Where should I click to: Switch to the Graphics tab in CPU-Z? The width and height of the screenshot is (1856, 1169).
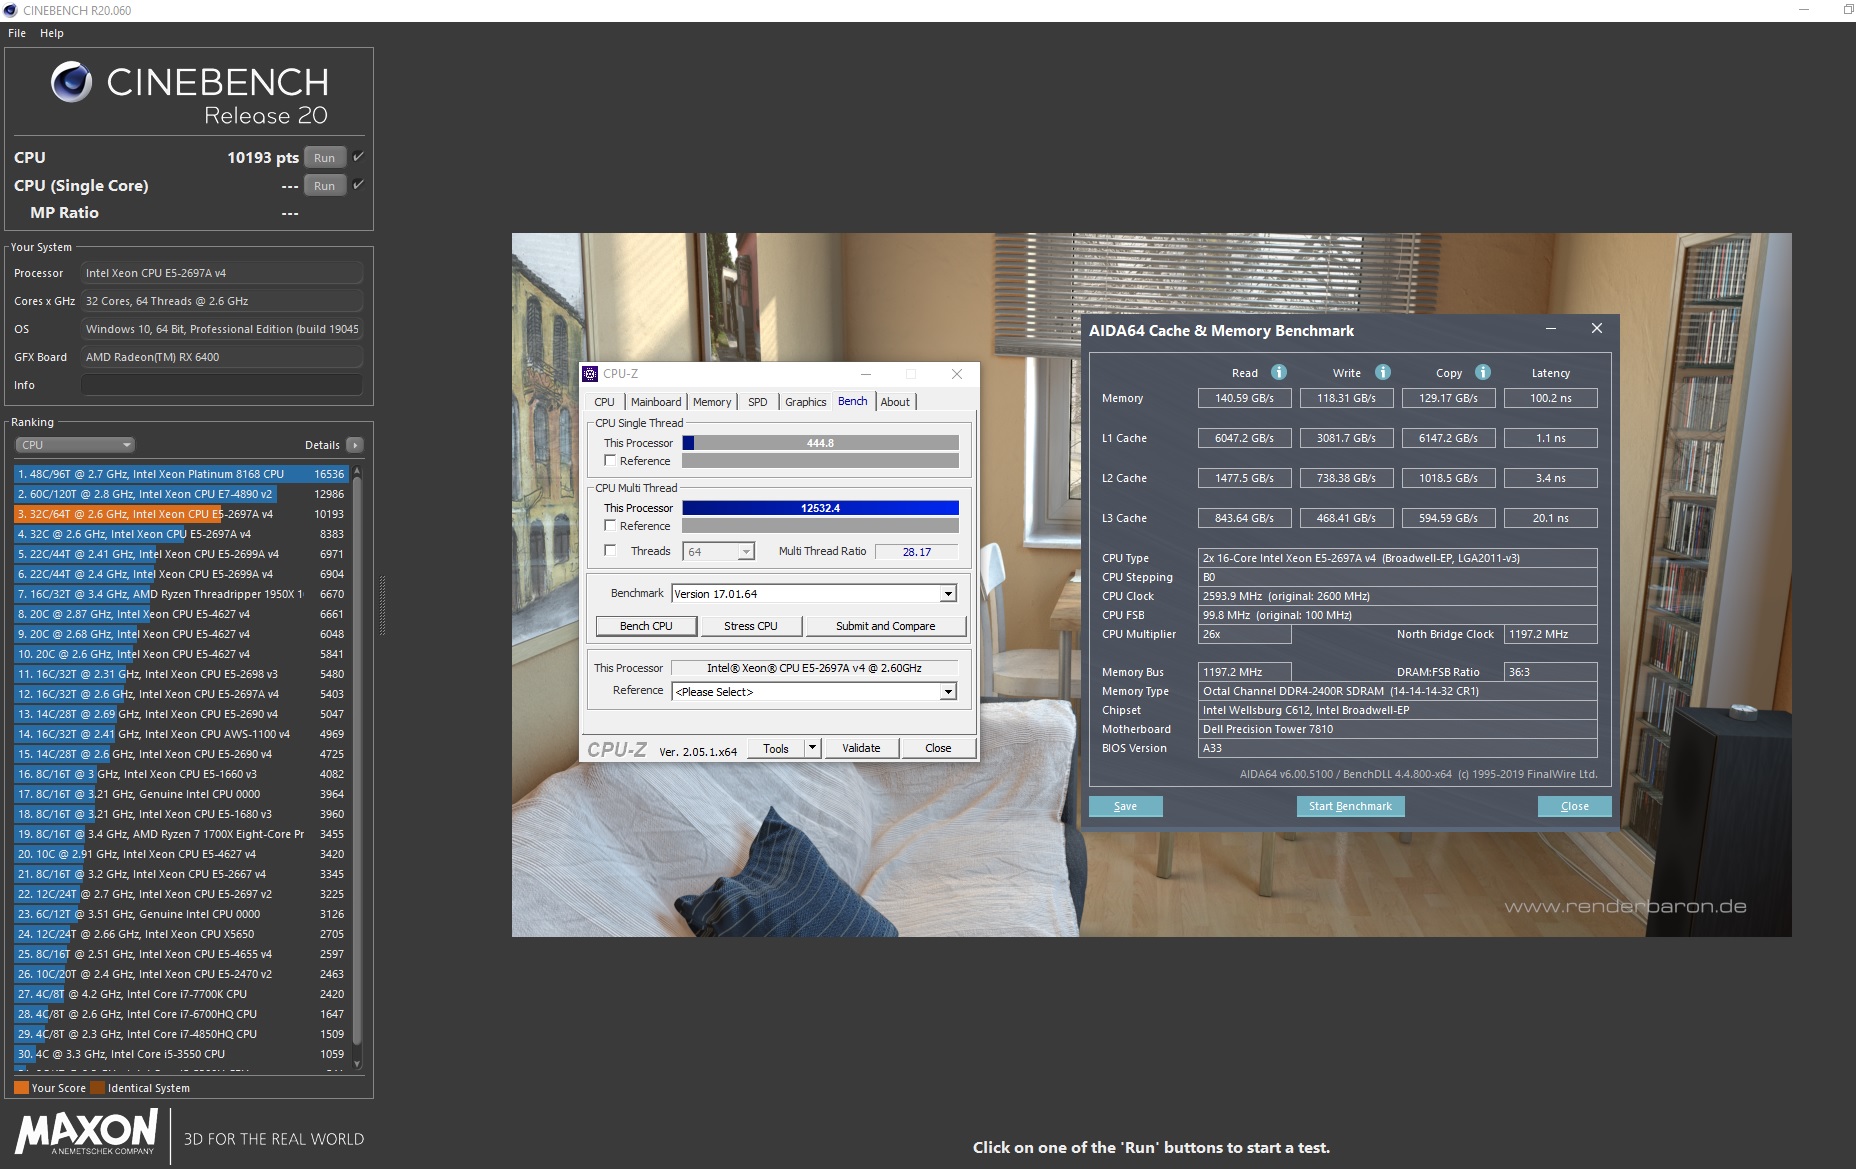tap(805, 402)
